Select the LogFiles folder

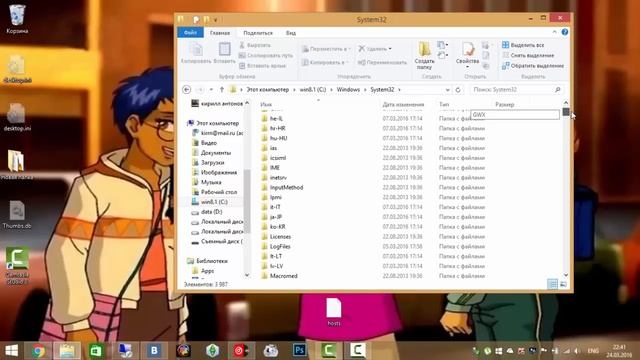(x=280, y=247)
